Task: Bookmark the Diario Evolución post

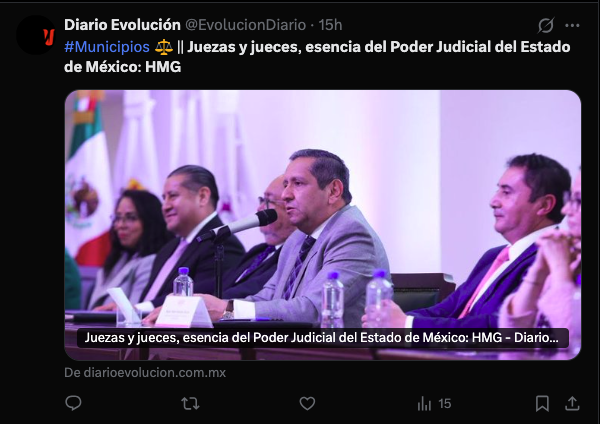Action: (542, 403)
